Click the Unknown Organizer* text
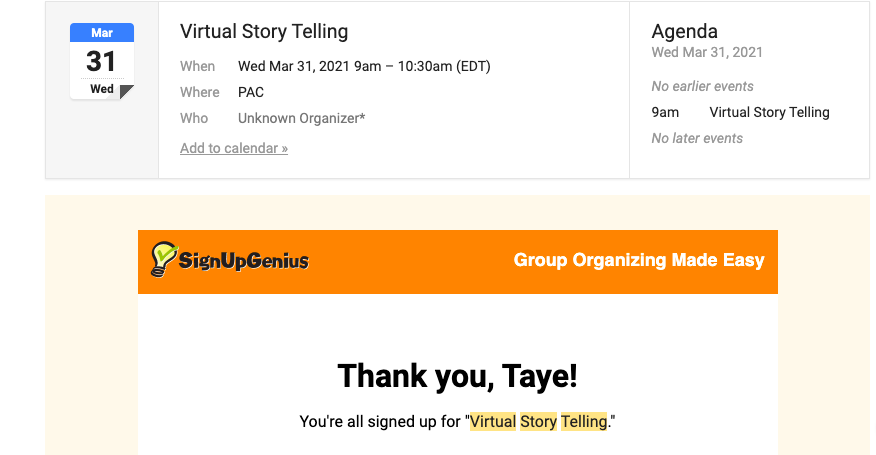The width and height of the screenshot is (876, 455). coord(301,118)
